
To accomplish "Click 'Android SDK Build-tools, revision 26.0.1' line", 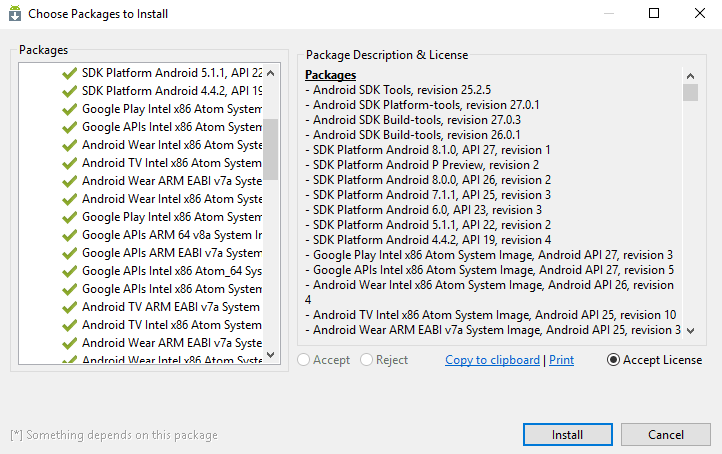I will point(413,135).
